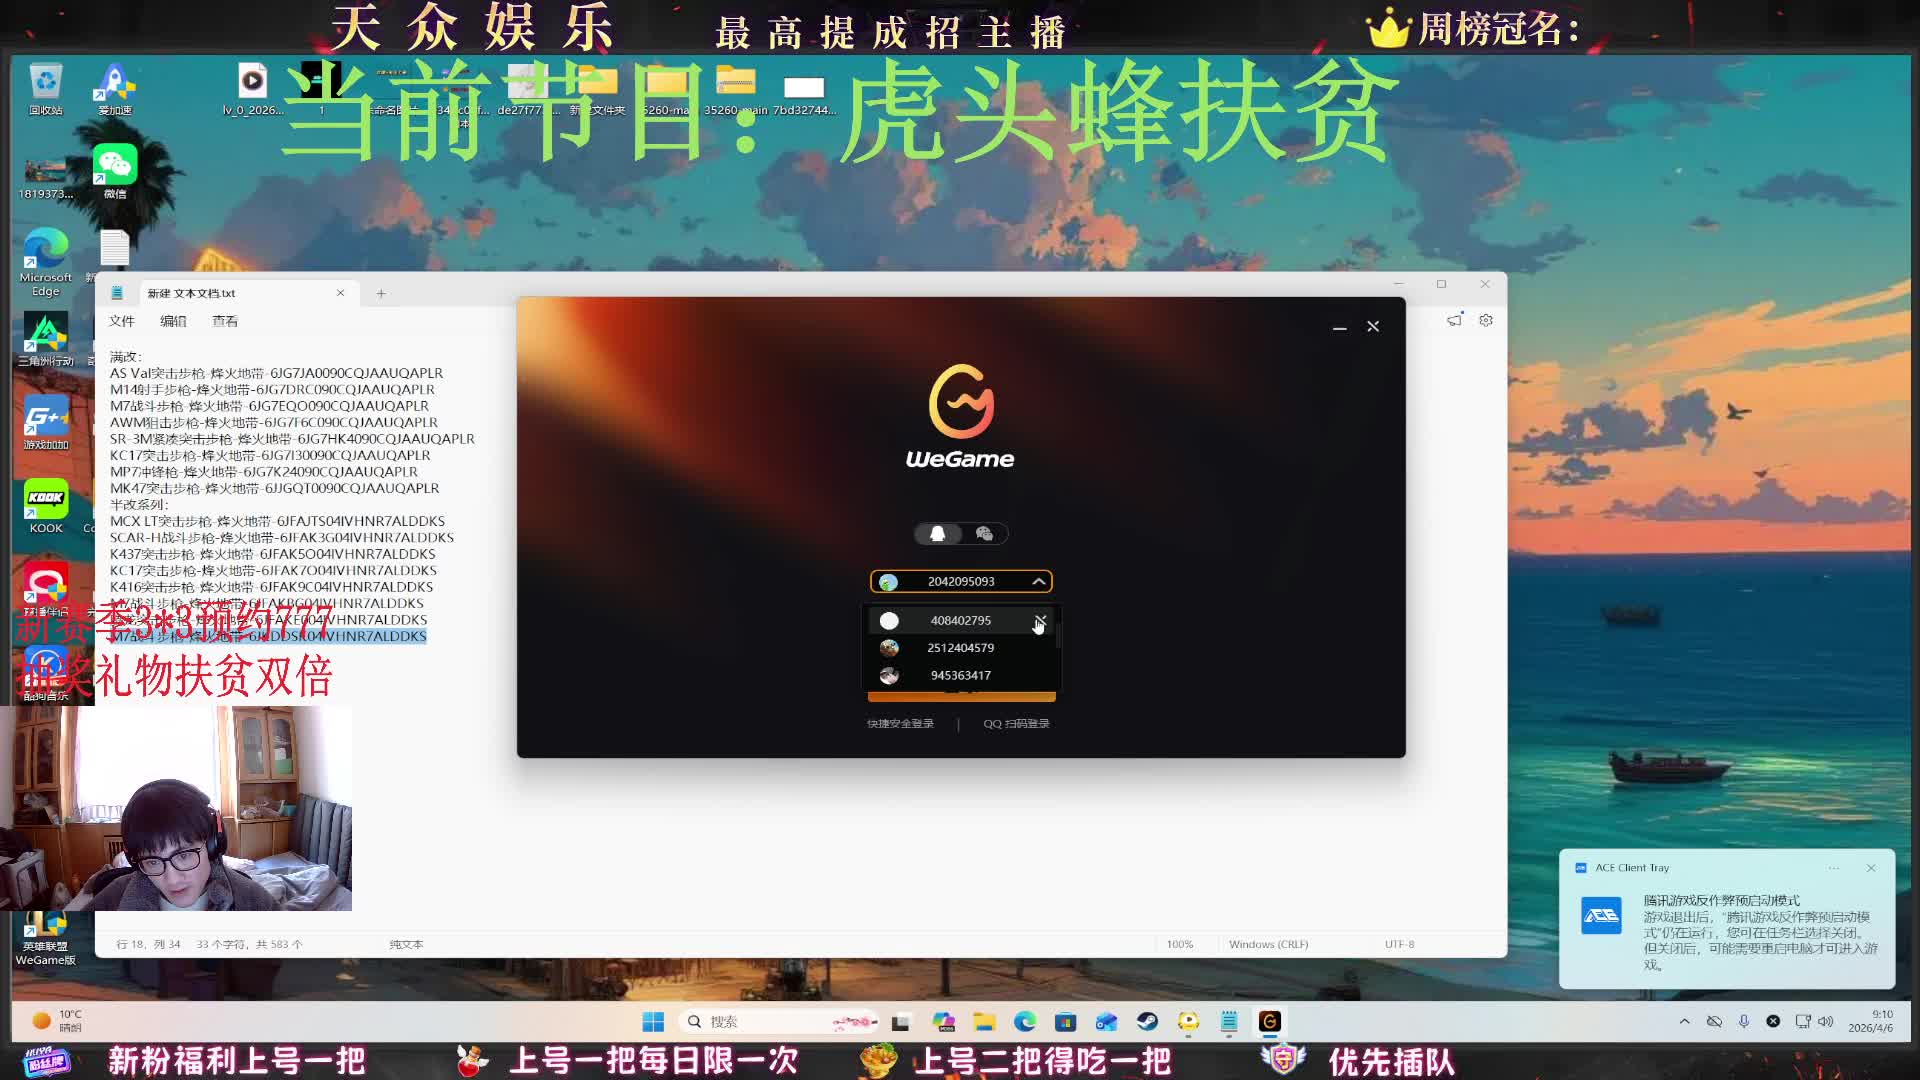The width and height of the screenshot is (1920, 1080).
Task: Click 快捷安全登录 link
Action: 900,724
